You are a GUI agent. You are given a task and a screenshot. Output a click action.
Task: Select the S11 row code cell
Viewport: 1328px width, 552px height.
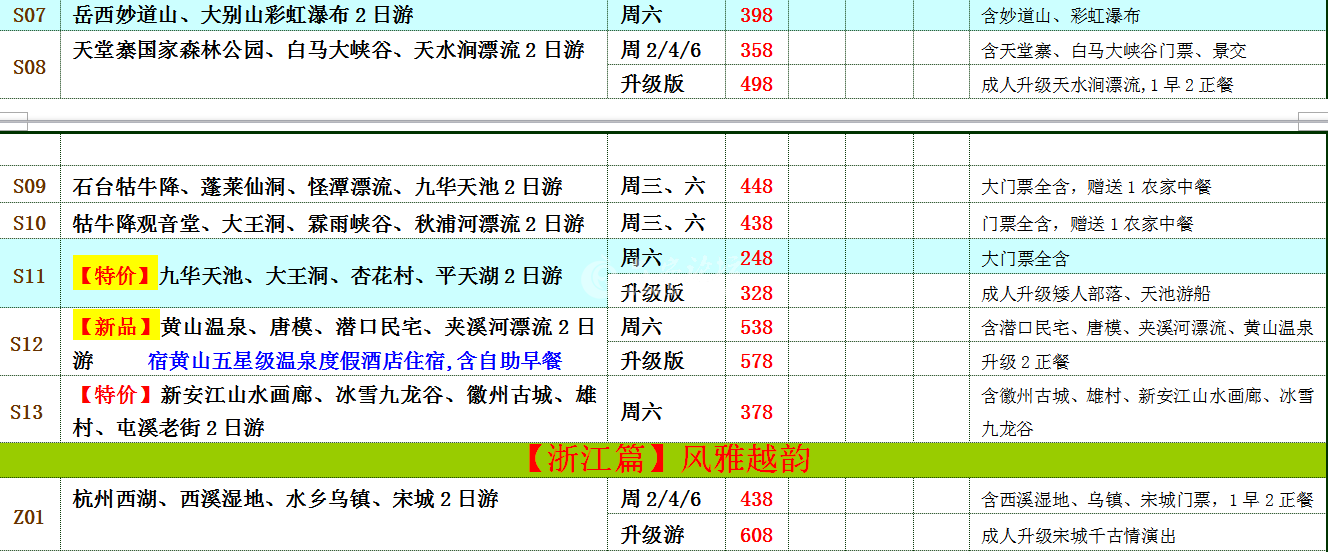pos(29,275)
